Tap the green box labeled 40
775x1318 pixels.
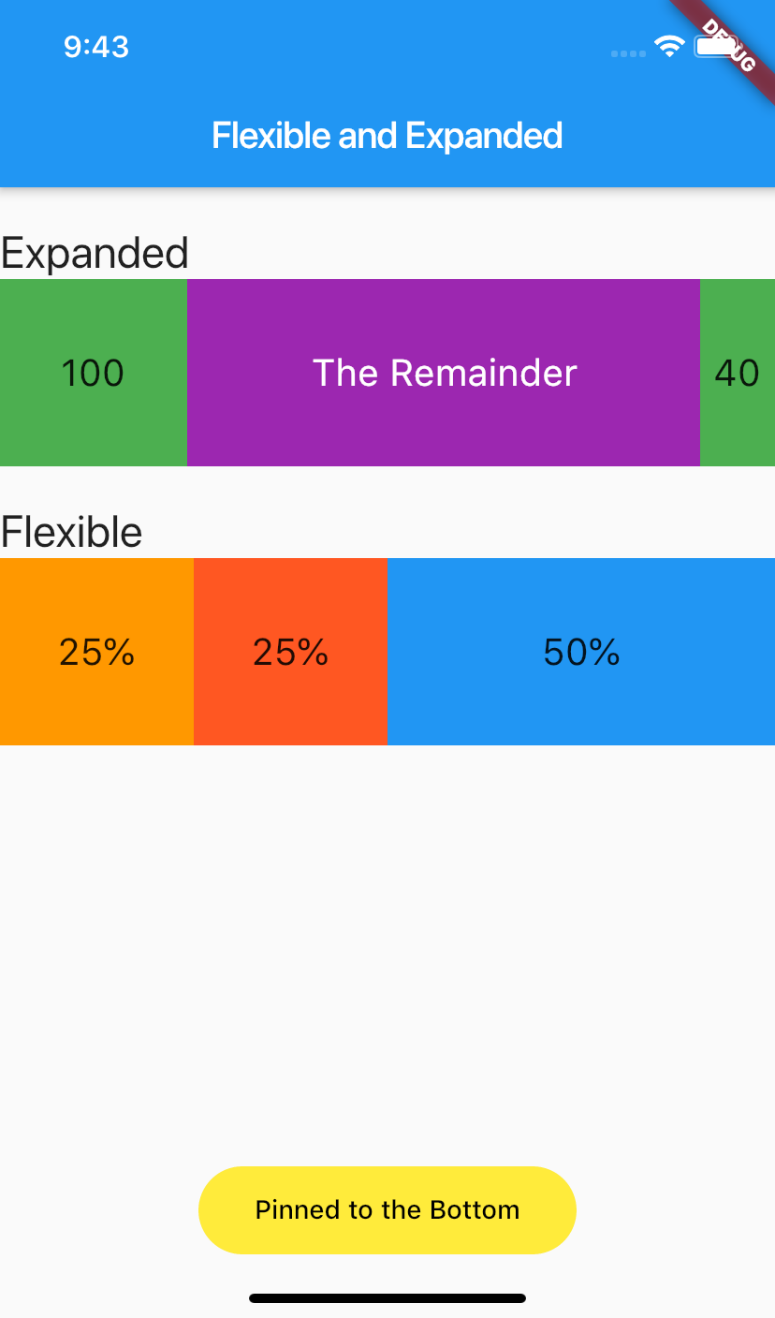(737, 373)
